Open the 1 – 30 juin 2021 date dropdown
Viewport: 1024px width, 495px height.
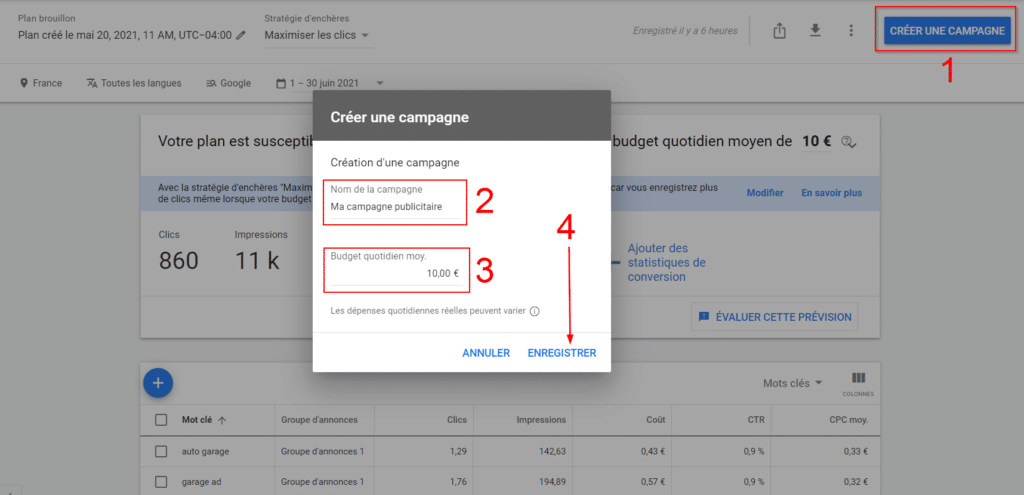[x=329, y=83]
